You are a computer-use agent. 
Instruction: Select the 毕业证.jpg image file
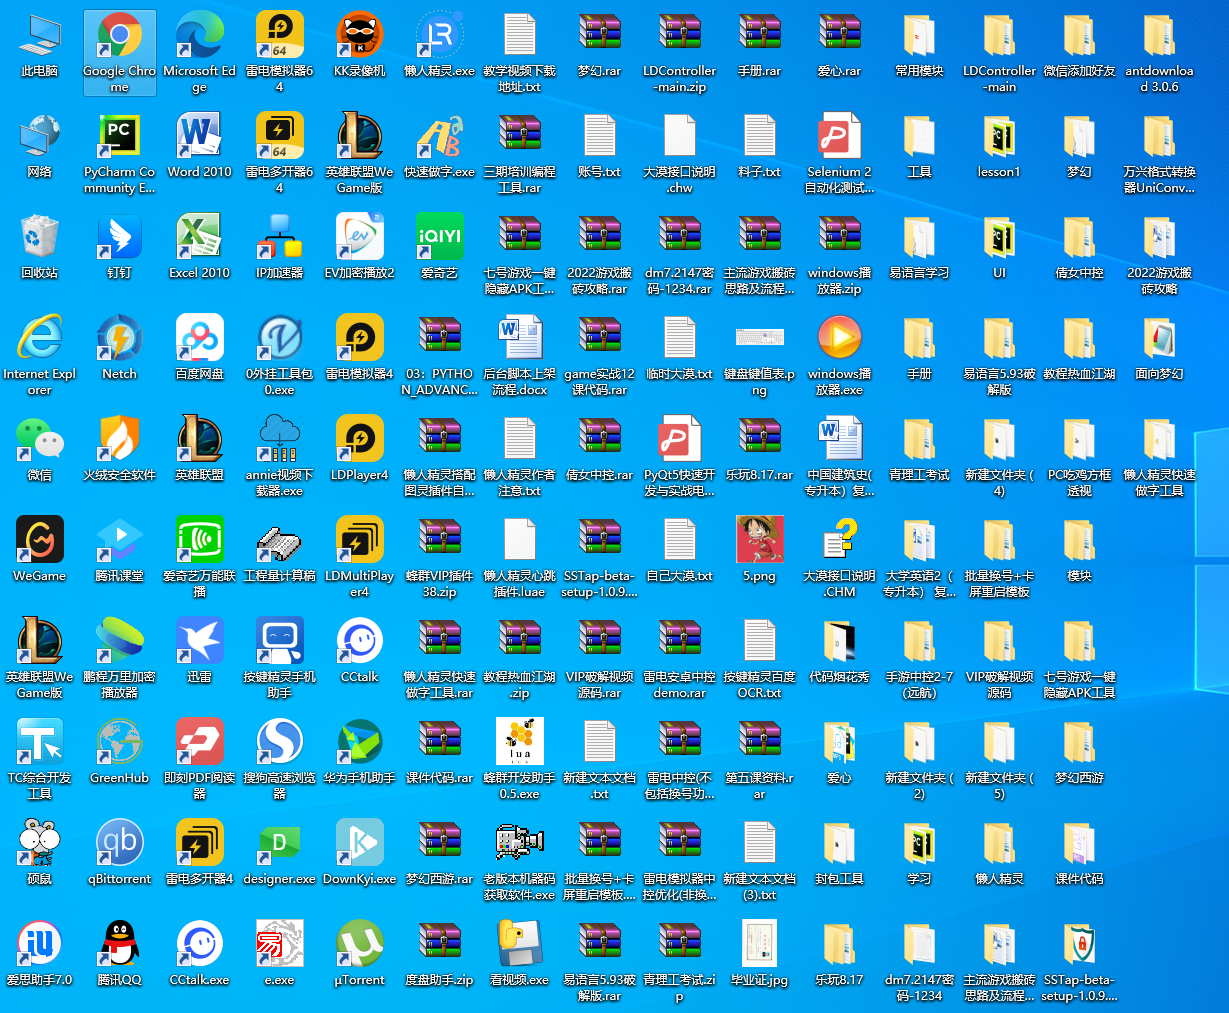click(760, 955)
